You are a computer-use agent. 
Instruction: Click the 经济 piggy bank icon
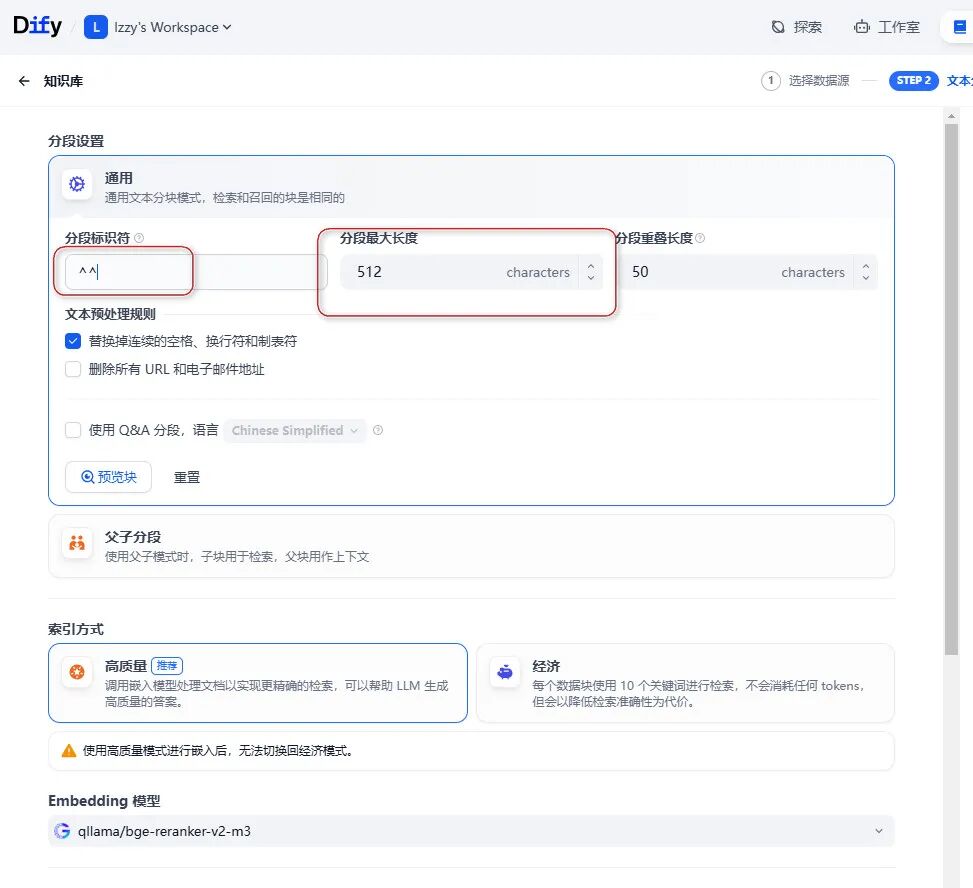[505, 672]
